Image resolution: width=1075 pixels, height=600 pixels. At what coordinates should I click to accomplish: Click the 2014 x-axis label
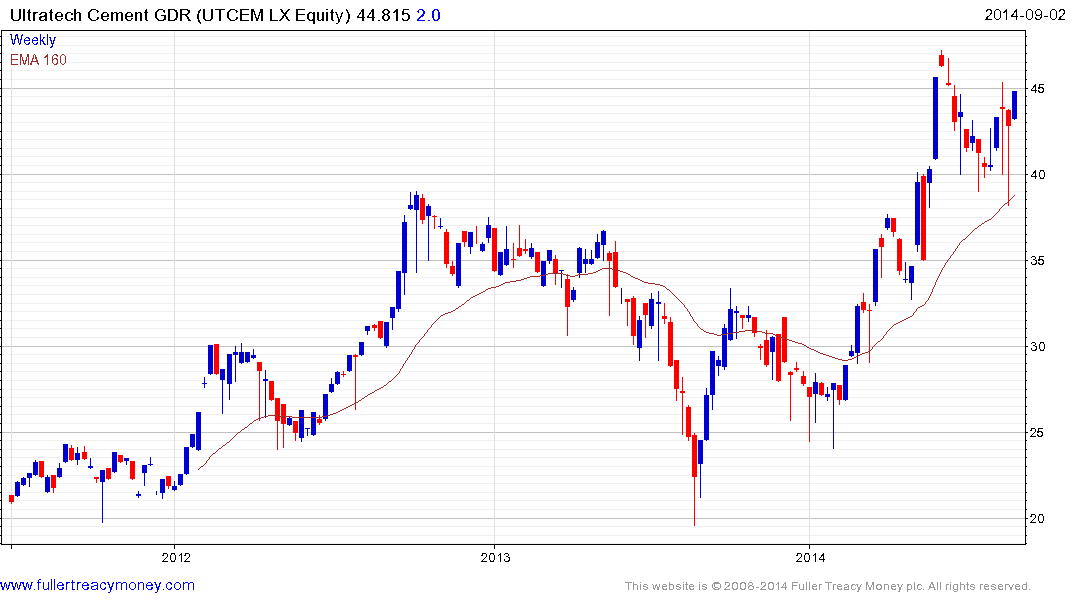(x=810, y=557)
